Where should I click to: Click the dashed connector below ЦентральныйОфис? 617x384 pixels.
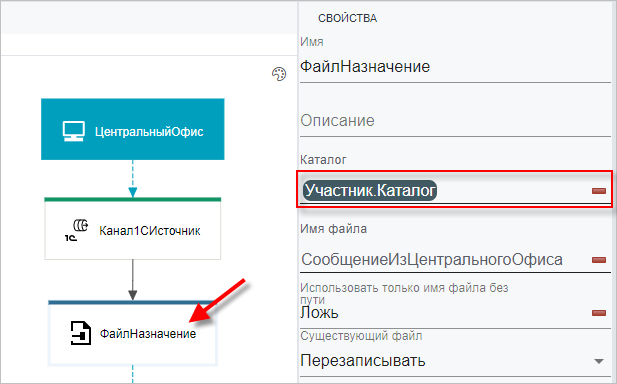[133, 178]
